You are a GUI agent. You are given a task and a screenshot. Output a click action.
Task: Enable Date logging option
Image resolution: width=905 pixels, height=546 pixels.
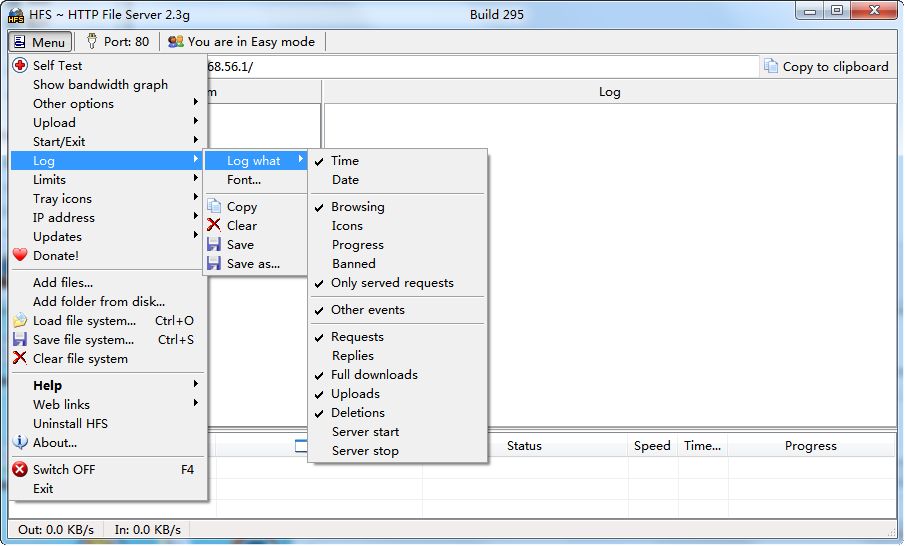click(345, 180)
